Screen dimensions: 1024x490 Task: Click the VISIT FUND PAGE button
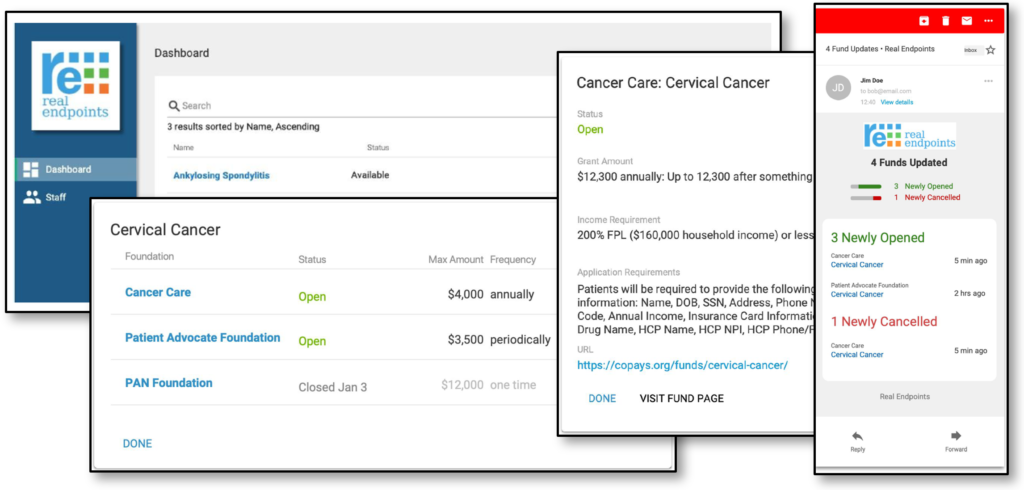point(682,398)
